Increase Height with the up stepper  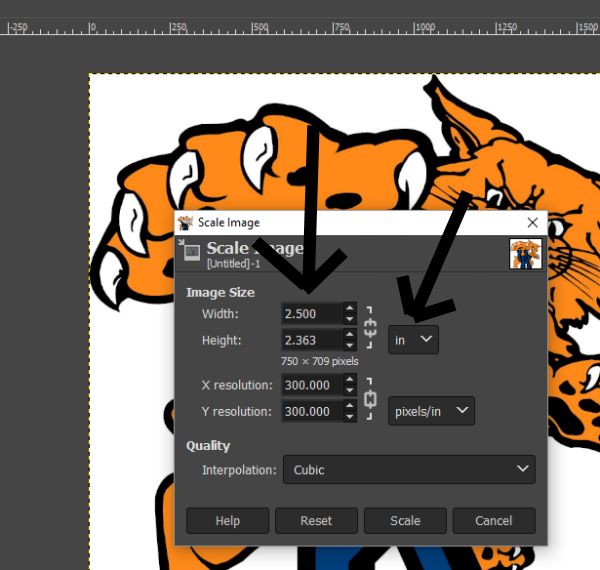349,335
